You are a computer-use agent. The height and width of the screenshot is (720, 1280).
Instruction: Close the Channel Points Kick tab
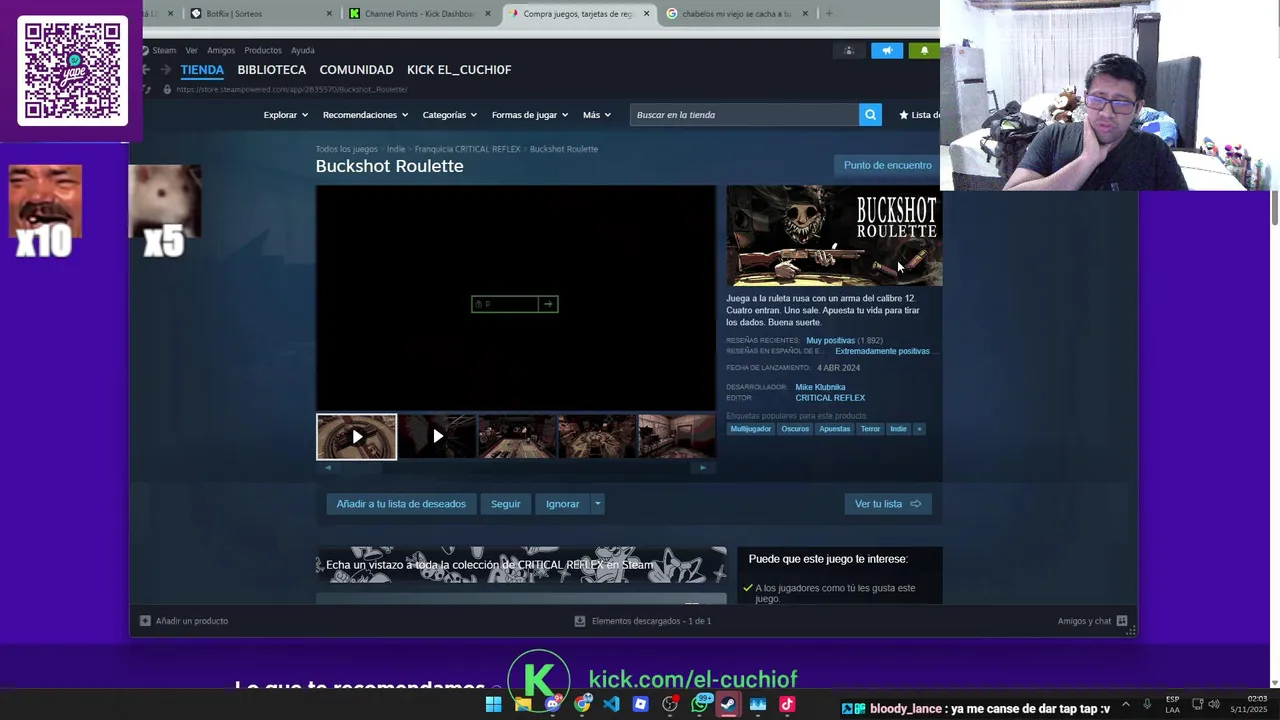[x=489, y=14]
